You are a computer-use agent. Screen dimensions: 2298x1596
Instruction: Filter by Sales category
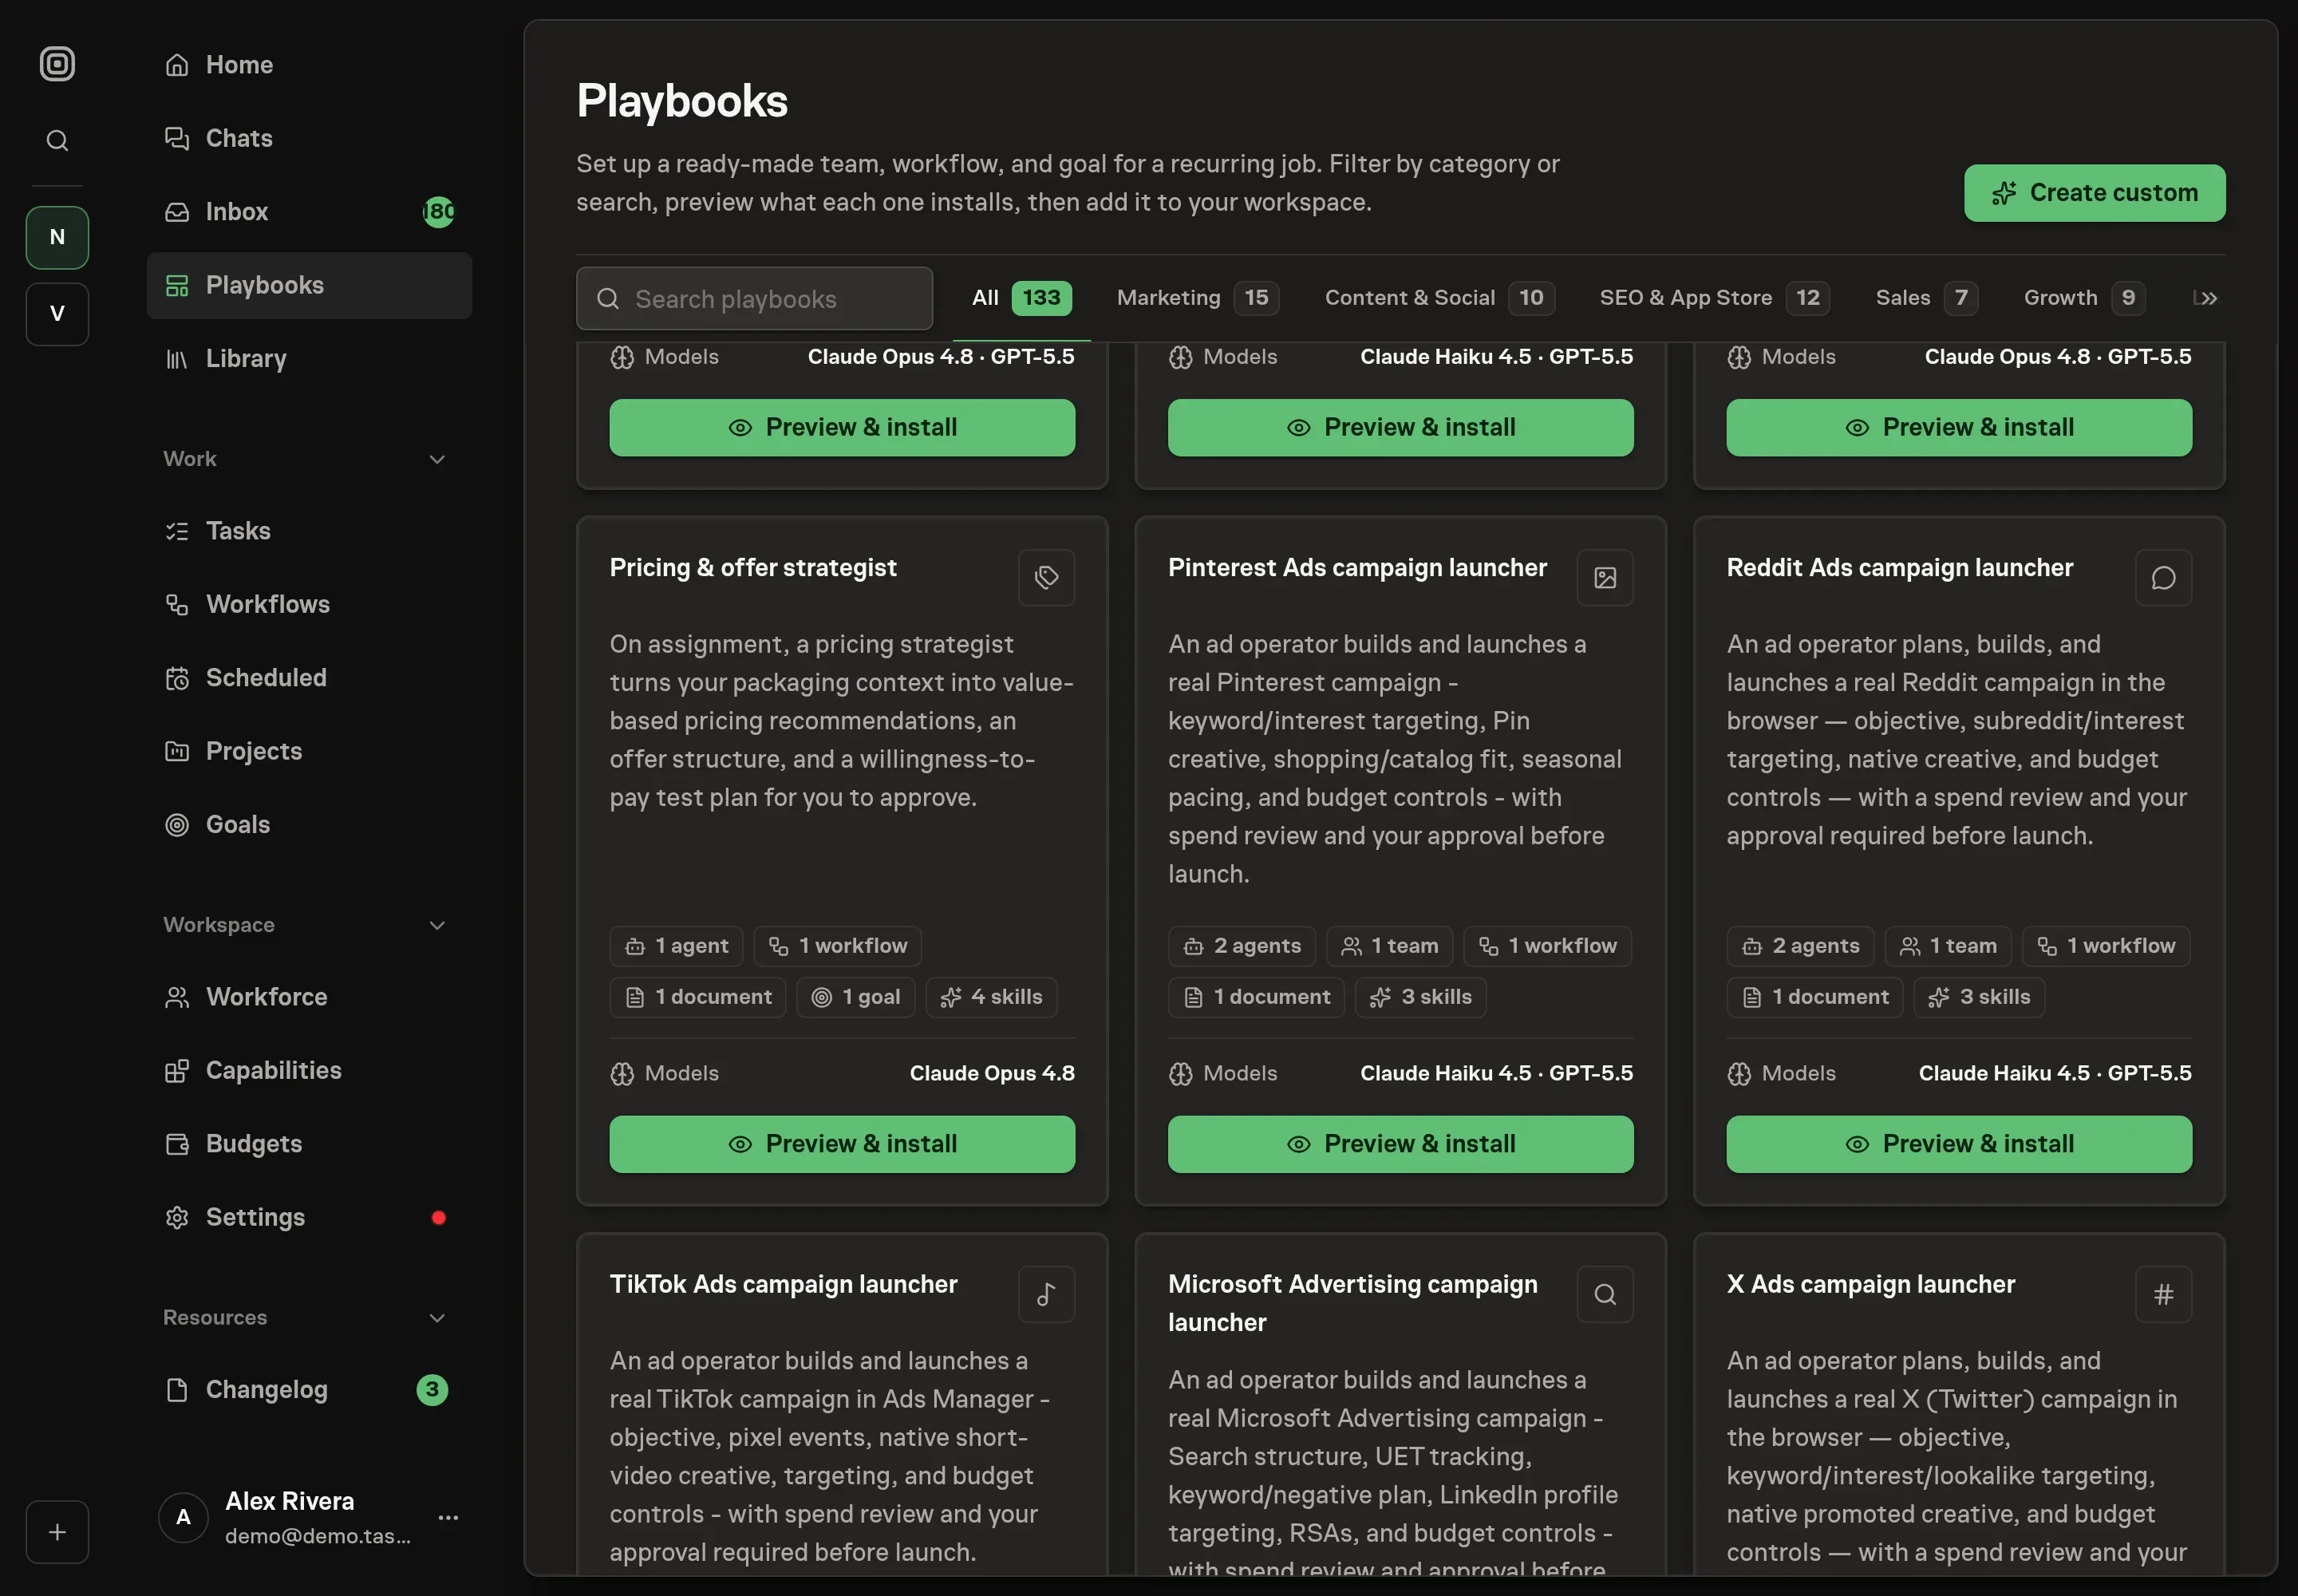1926,298
